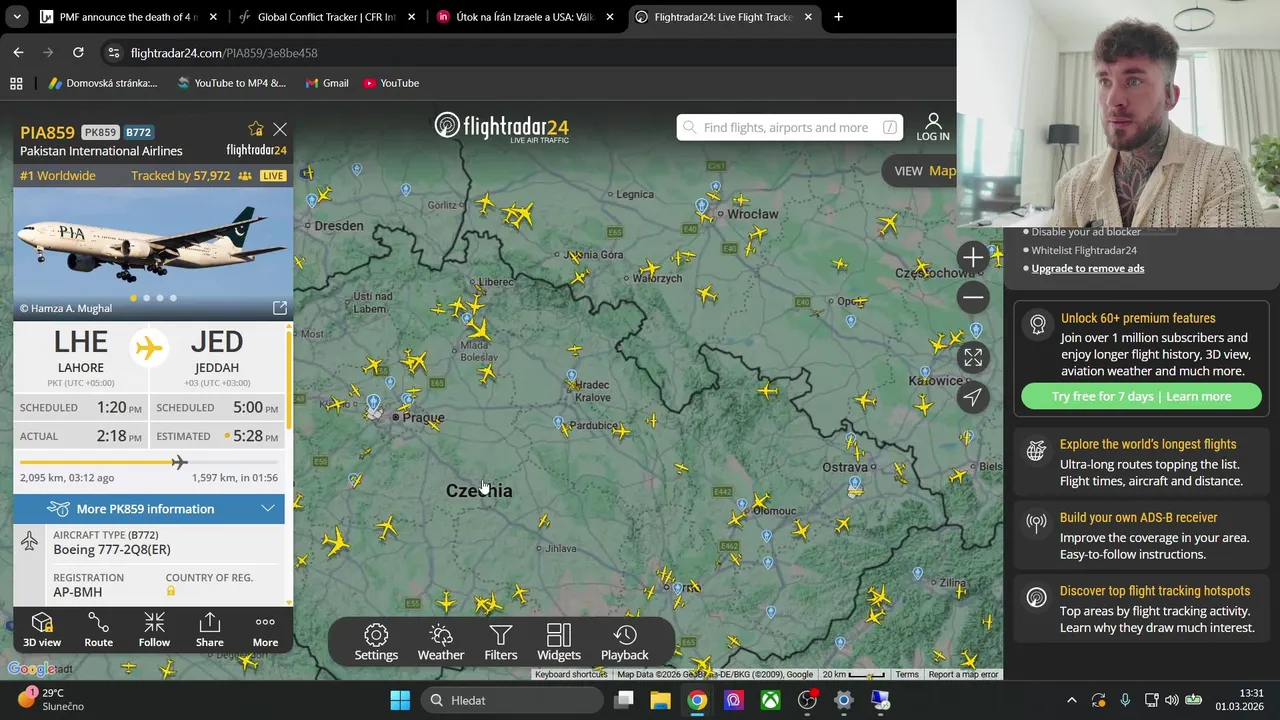Open Playback mode
Viewport: 1280px width, 720px height.
625,642
